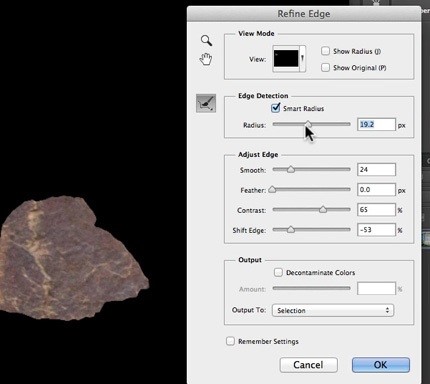Open the Output To Selection dropdown
Screen dimensions: 430x384
(333, 310)
